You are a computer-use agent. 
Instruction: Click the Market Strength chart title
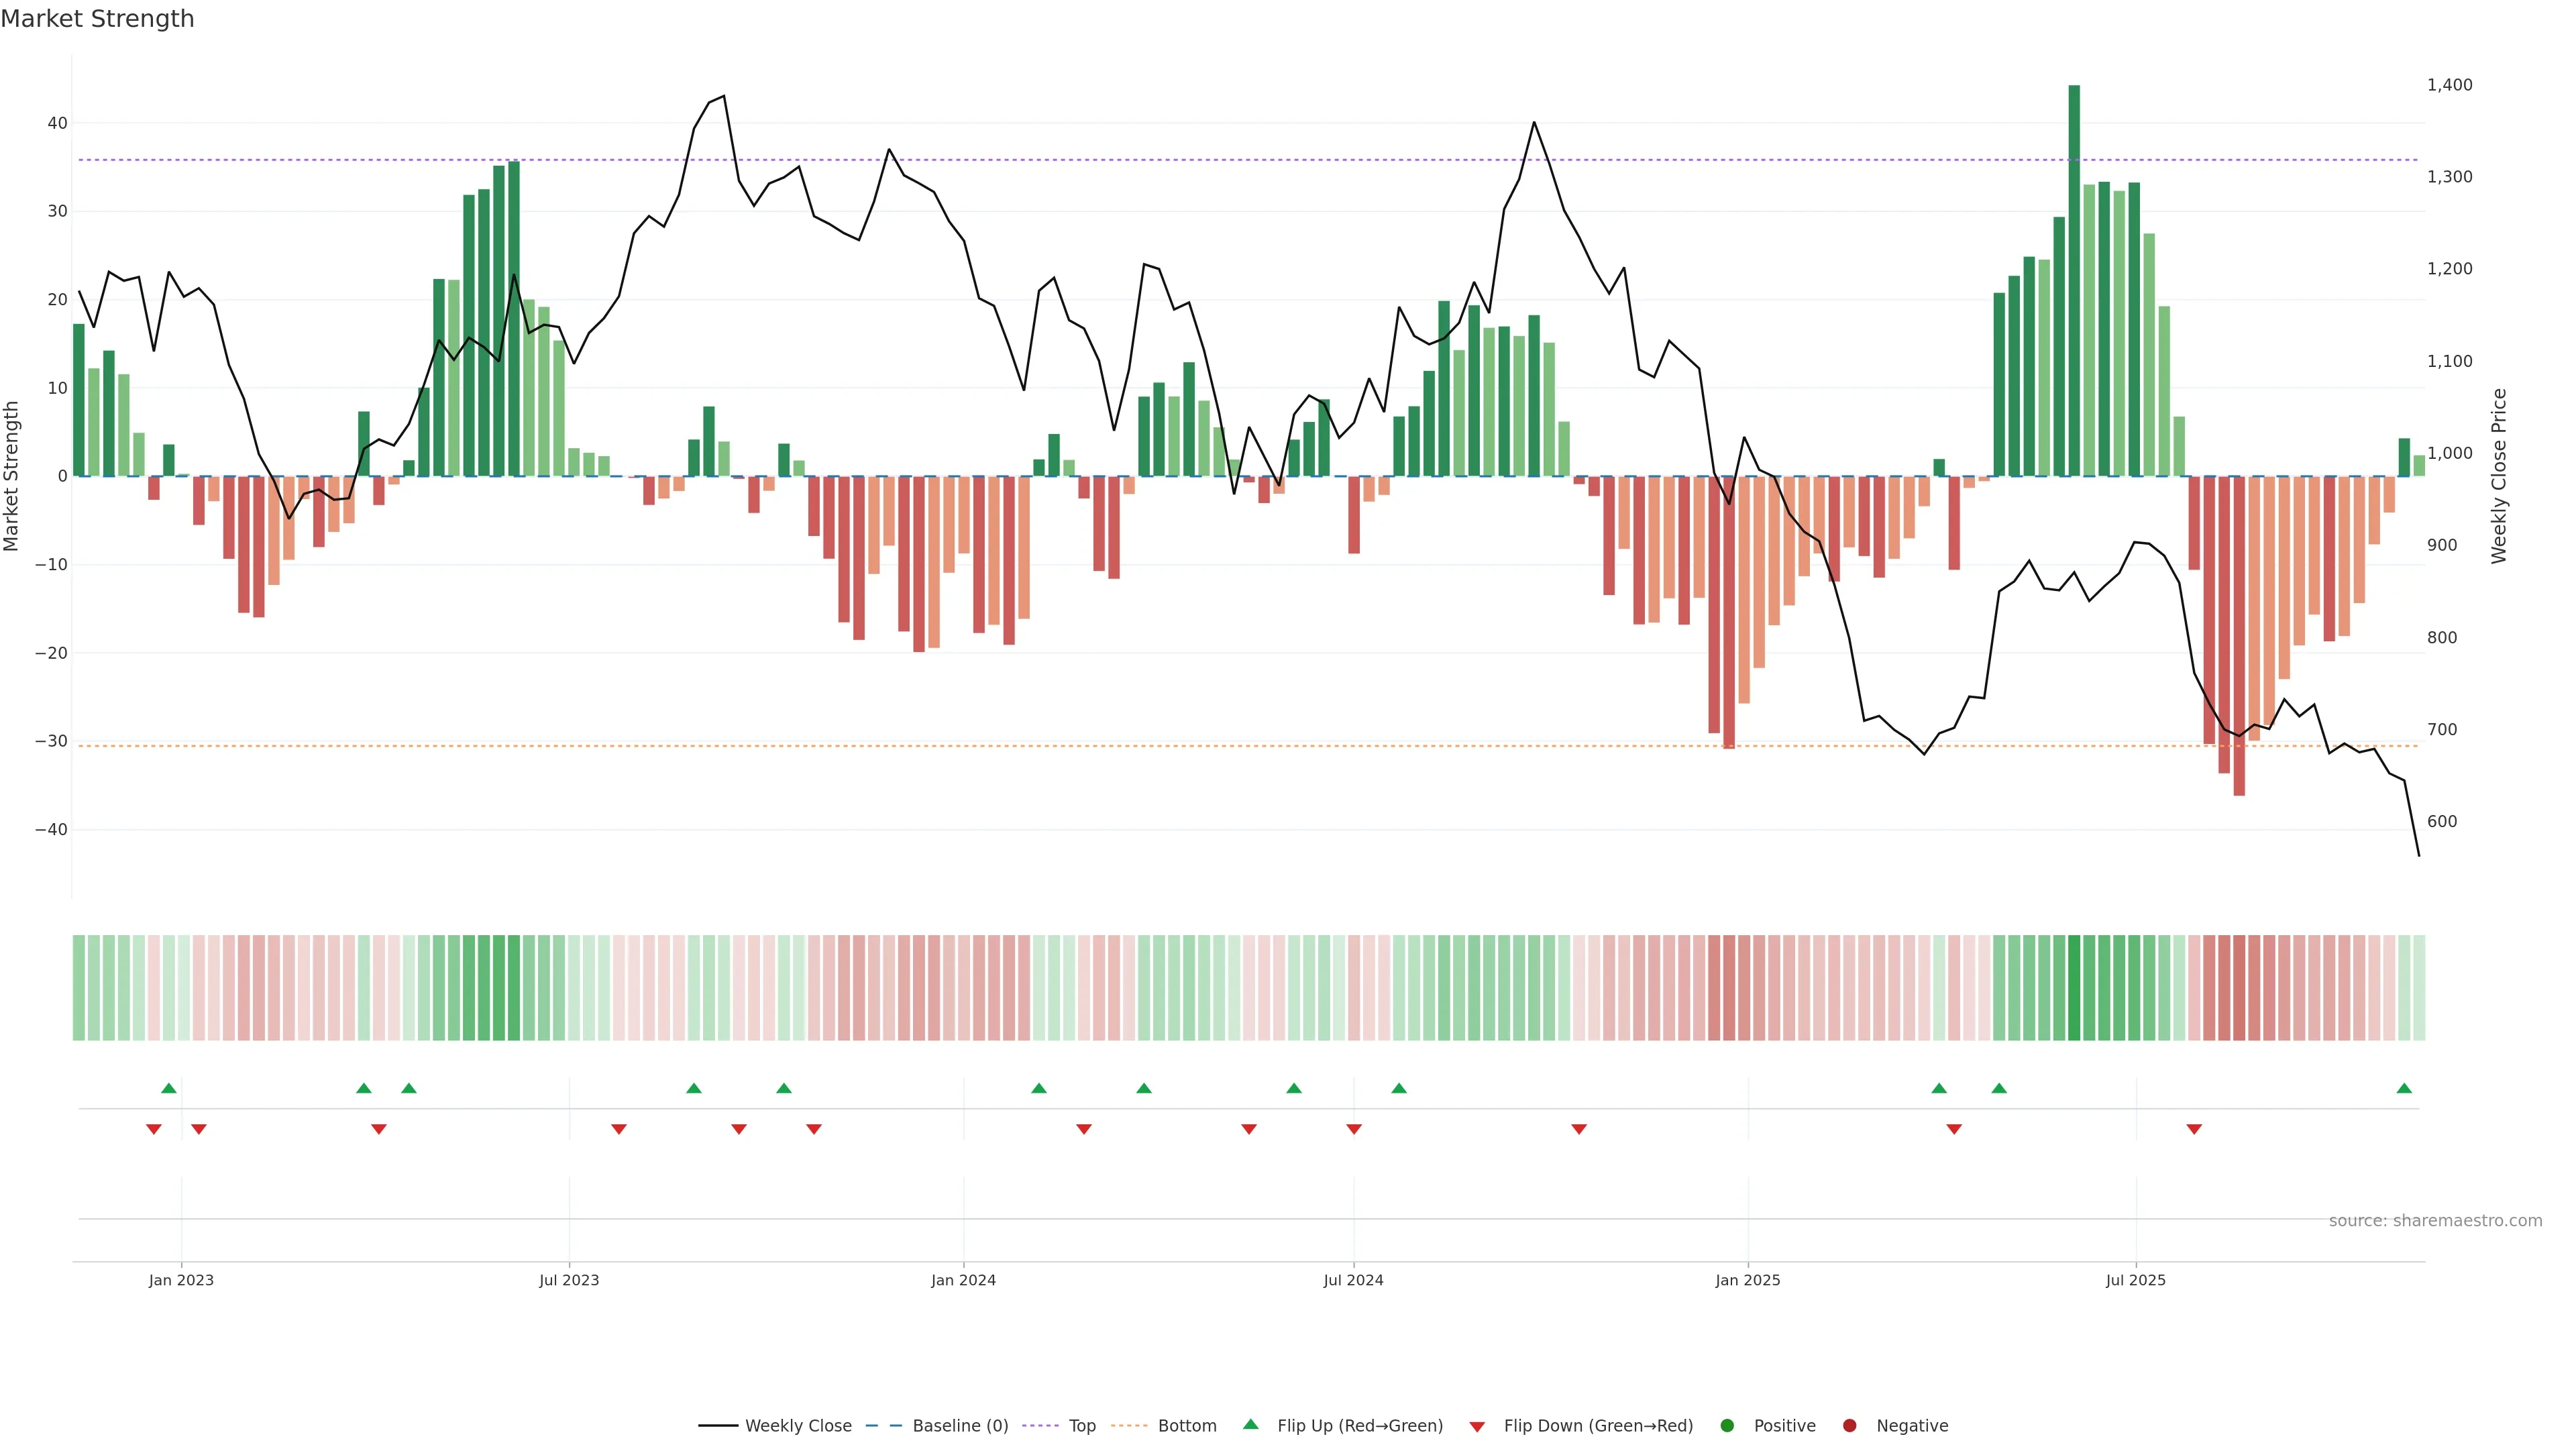[97, 19]
